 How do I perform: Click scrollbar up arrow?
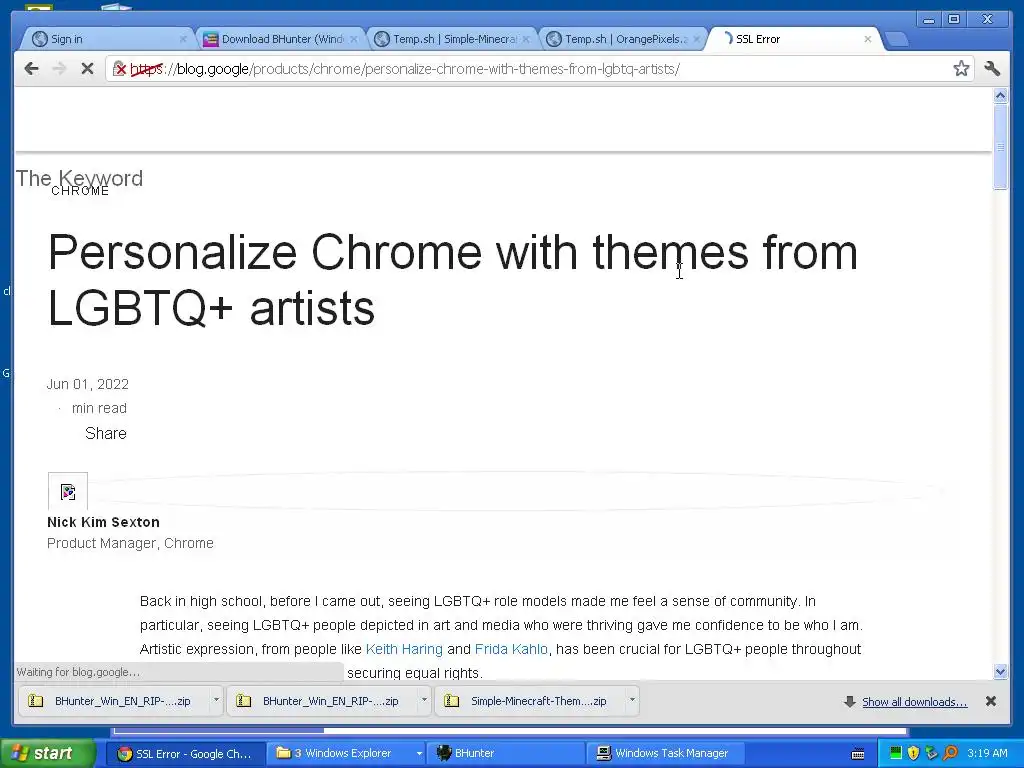(x=1000, y=96)
